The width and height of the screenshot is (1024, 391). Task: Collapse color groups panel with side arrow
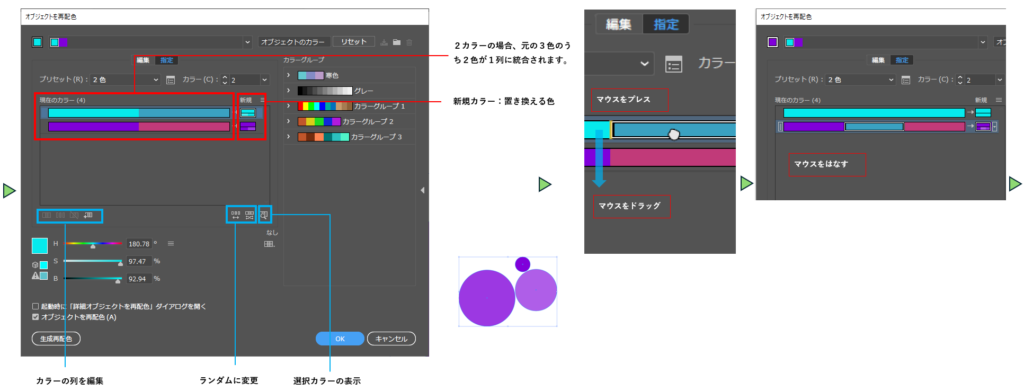point(422,190)
